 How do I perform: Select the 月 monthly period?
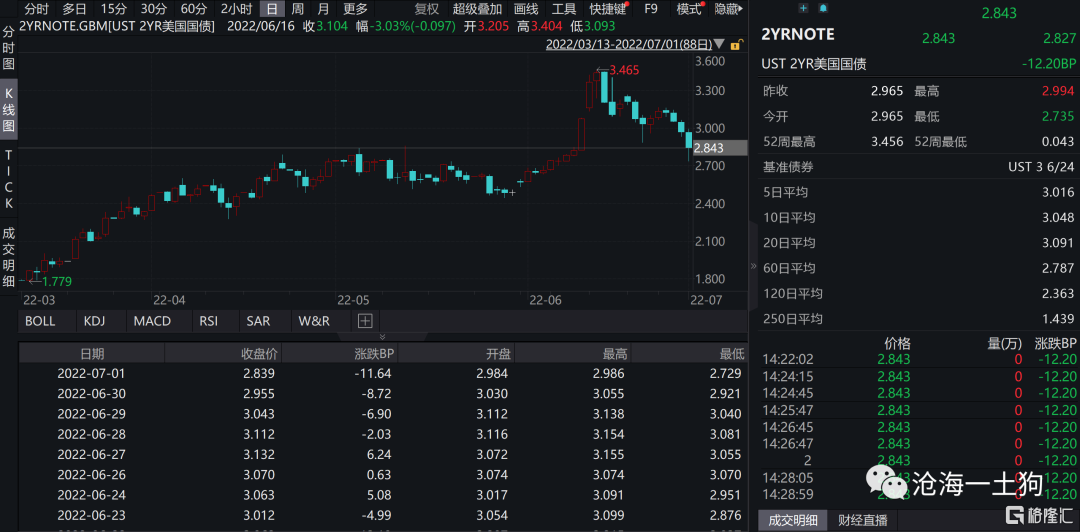point(323,10)
